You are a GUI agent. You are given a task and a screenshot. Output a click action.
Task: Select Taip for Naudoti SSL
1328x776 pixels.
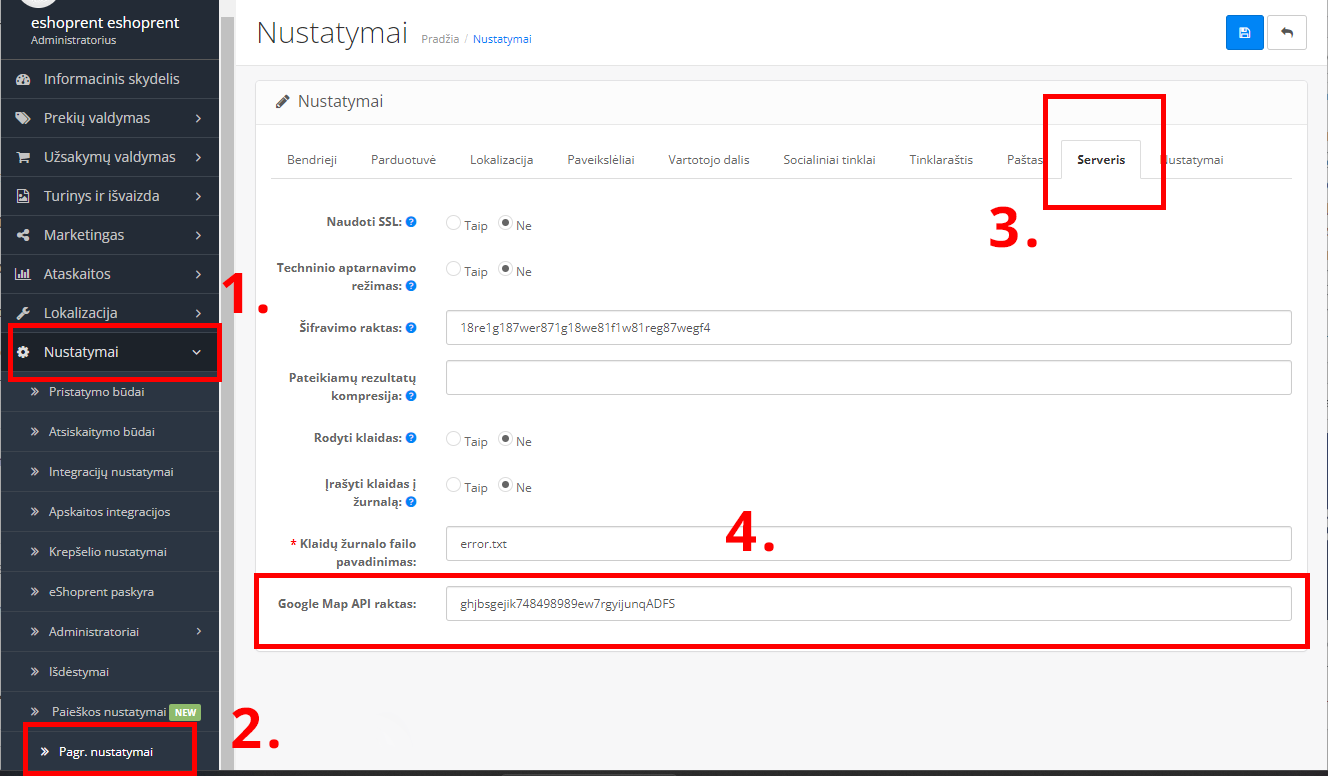click(453, 223)
